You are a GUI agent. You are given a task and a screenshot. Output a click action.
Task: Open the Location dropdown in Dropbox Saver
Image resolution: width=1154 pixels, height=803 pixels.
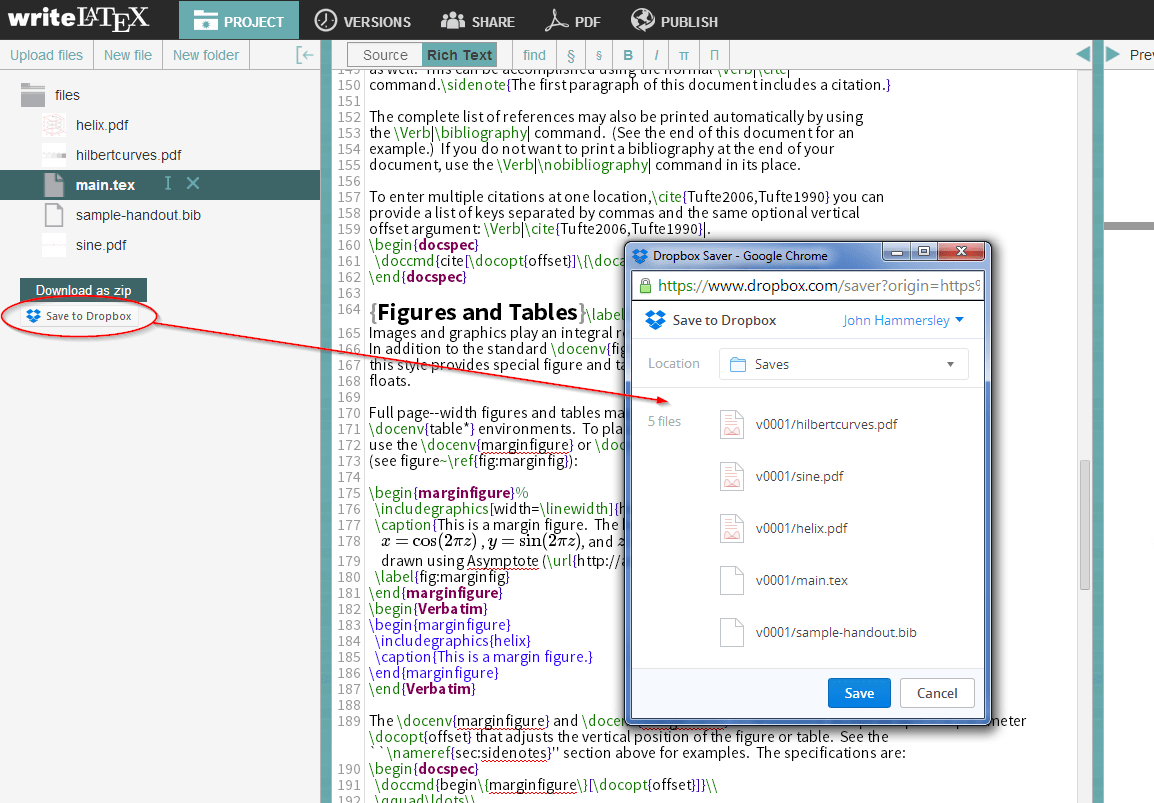(843, 364)
